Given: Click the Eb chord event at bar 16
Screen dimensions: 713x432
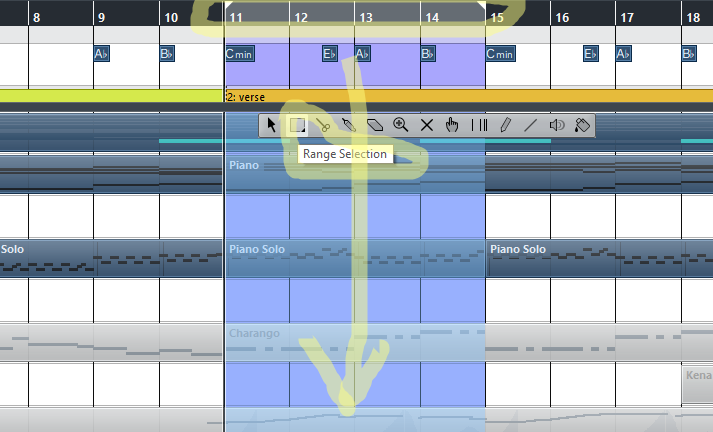Looking at the screenshot, I should [591, 54].
